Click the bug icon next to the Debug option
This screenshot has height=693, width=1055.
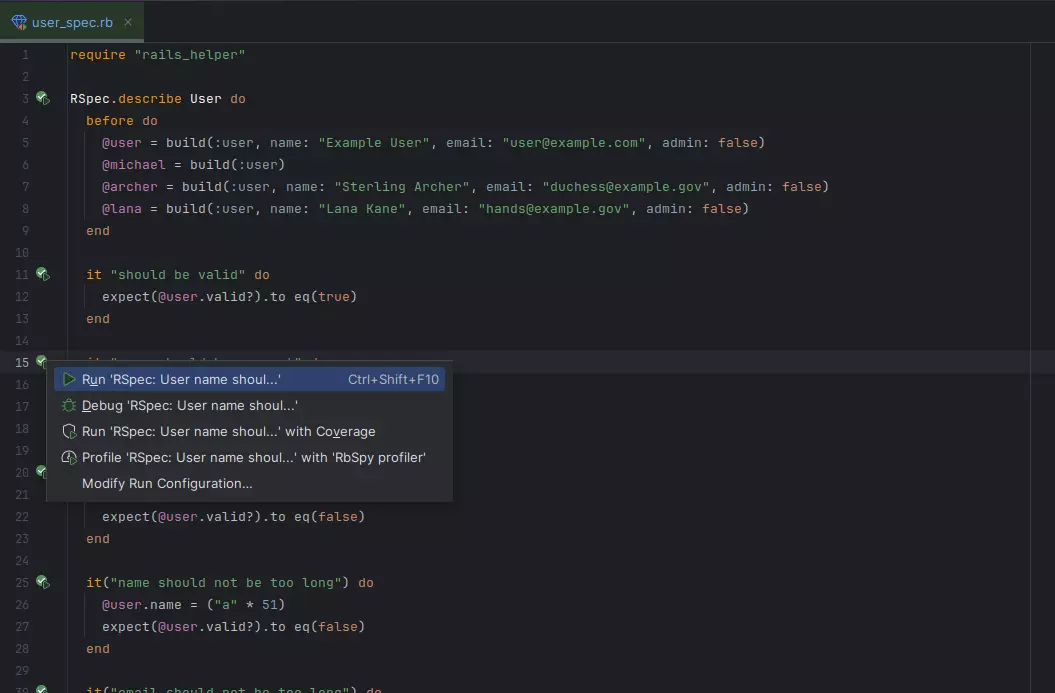[x=69, y=406]
